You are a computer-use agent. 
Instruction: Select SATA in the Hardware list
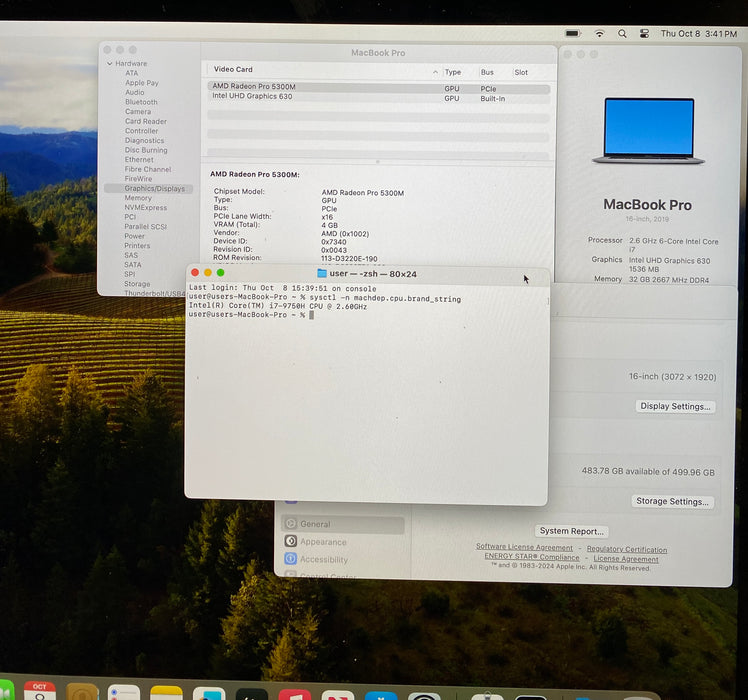coord(133,265)
